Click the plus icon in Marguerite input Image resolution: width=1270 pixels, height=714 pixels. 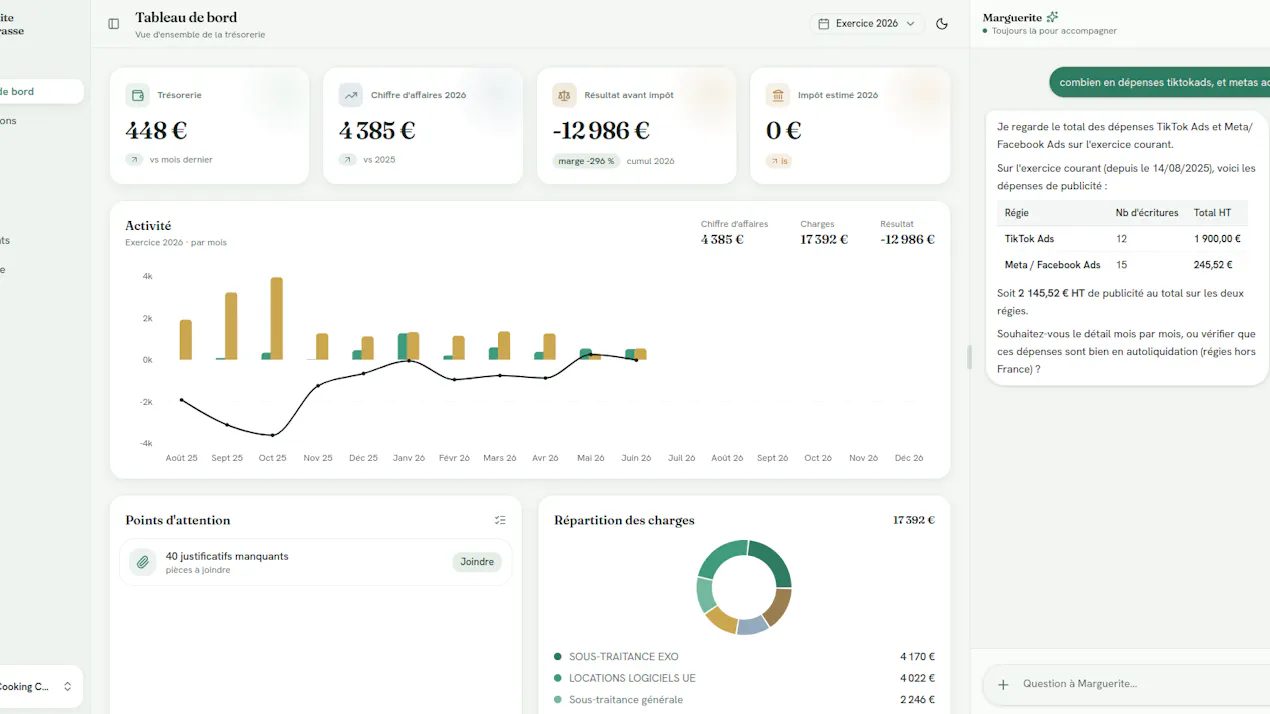click(1003, 685)
